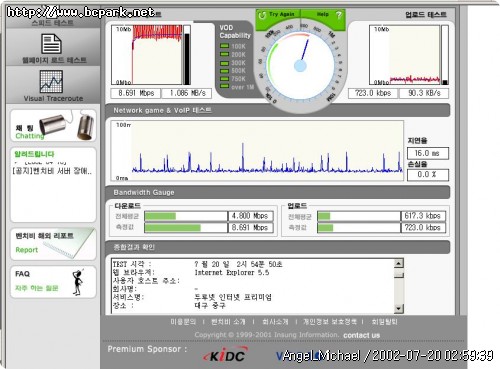This screenshot has height=369, width=500.
Task: Click the upload speed graph
Action: click(x=405, y=55)
